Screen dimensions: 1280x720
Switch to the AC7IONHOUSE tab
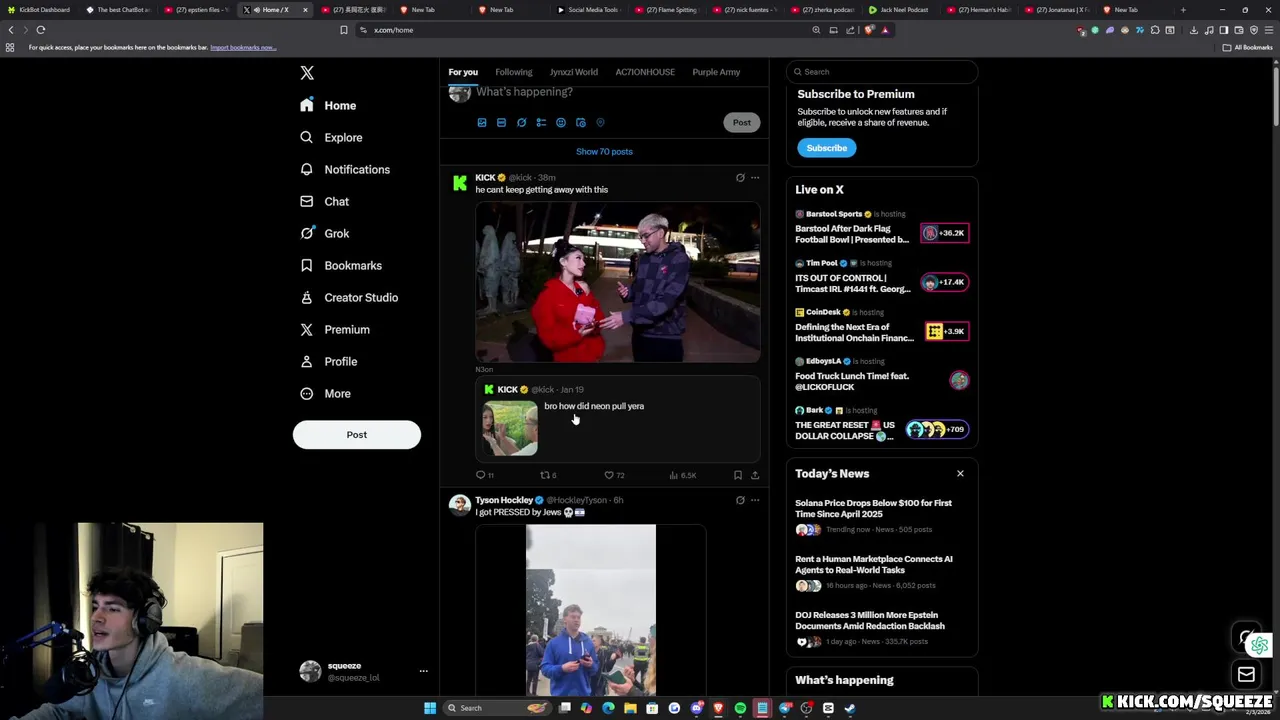click(645, 72)
